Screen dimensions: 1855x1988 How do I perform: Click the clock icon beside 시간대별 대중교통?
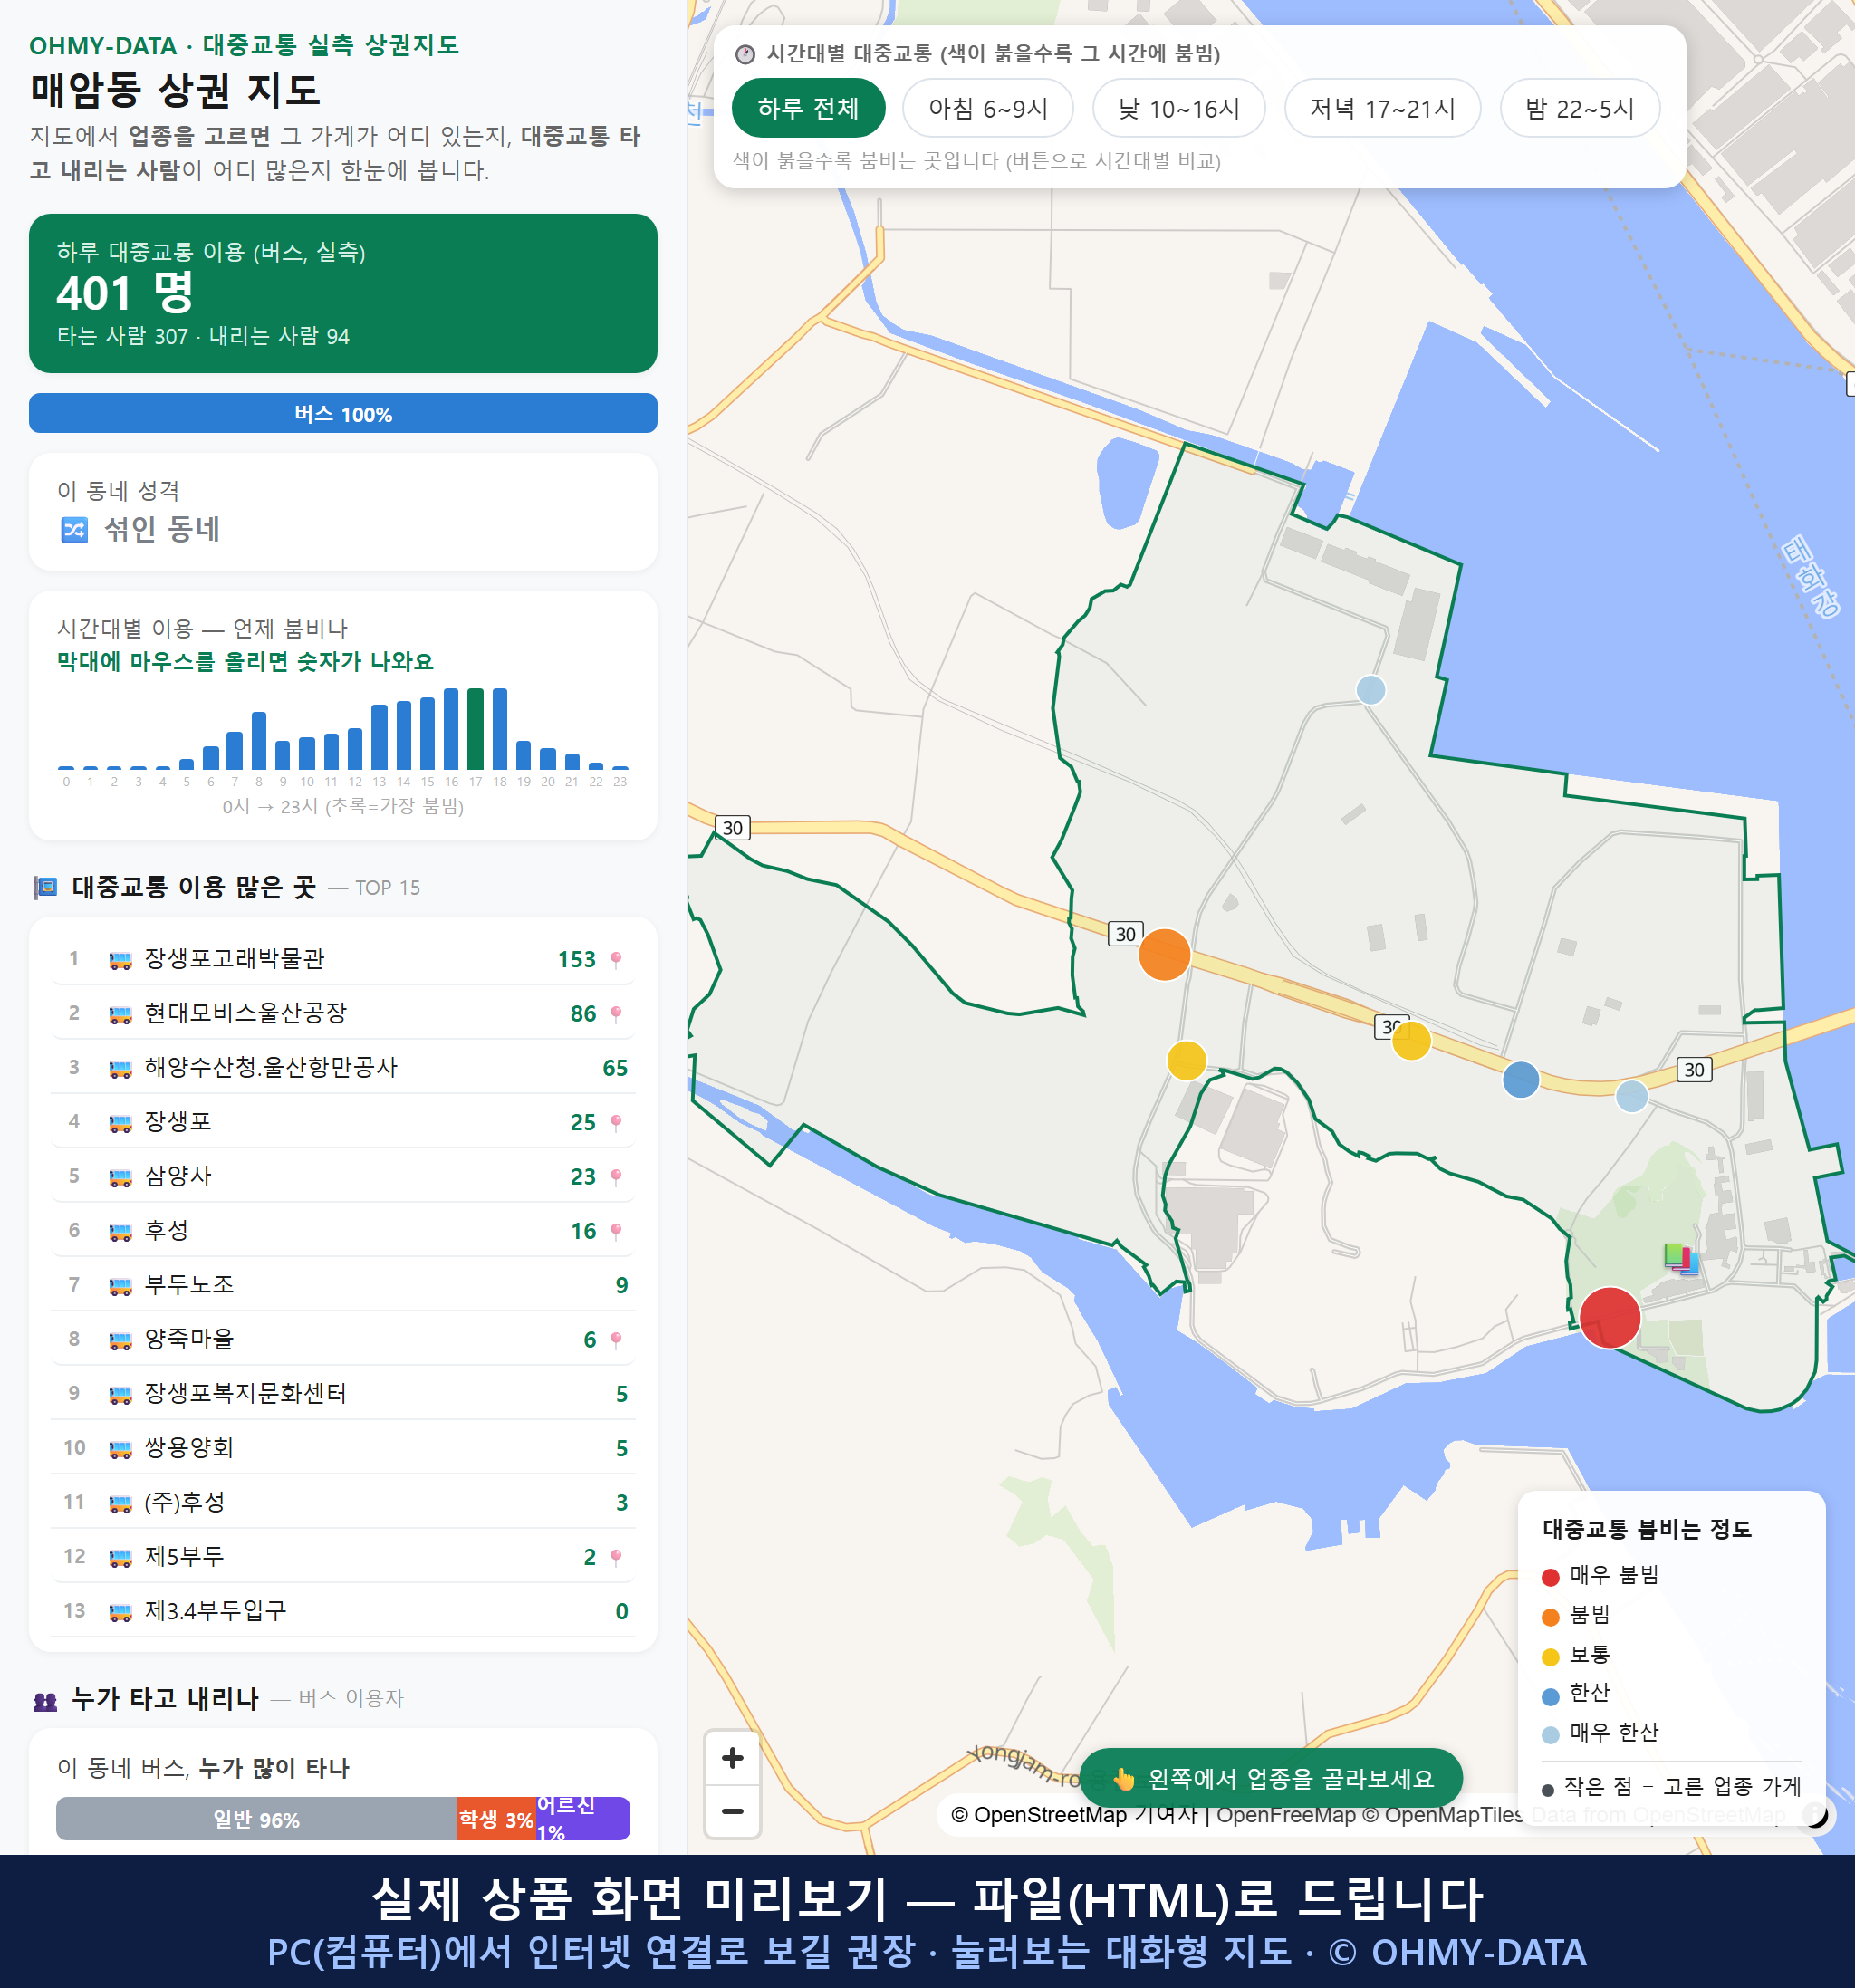point(745,54)
